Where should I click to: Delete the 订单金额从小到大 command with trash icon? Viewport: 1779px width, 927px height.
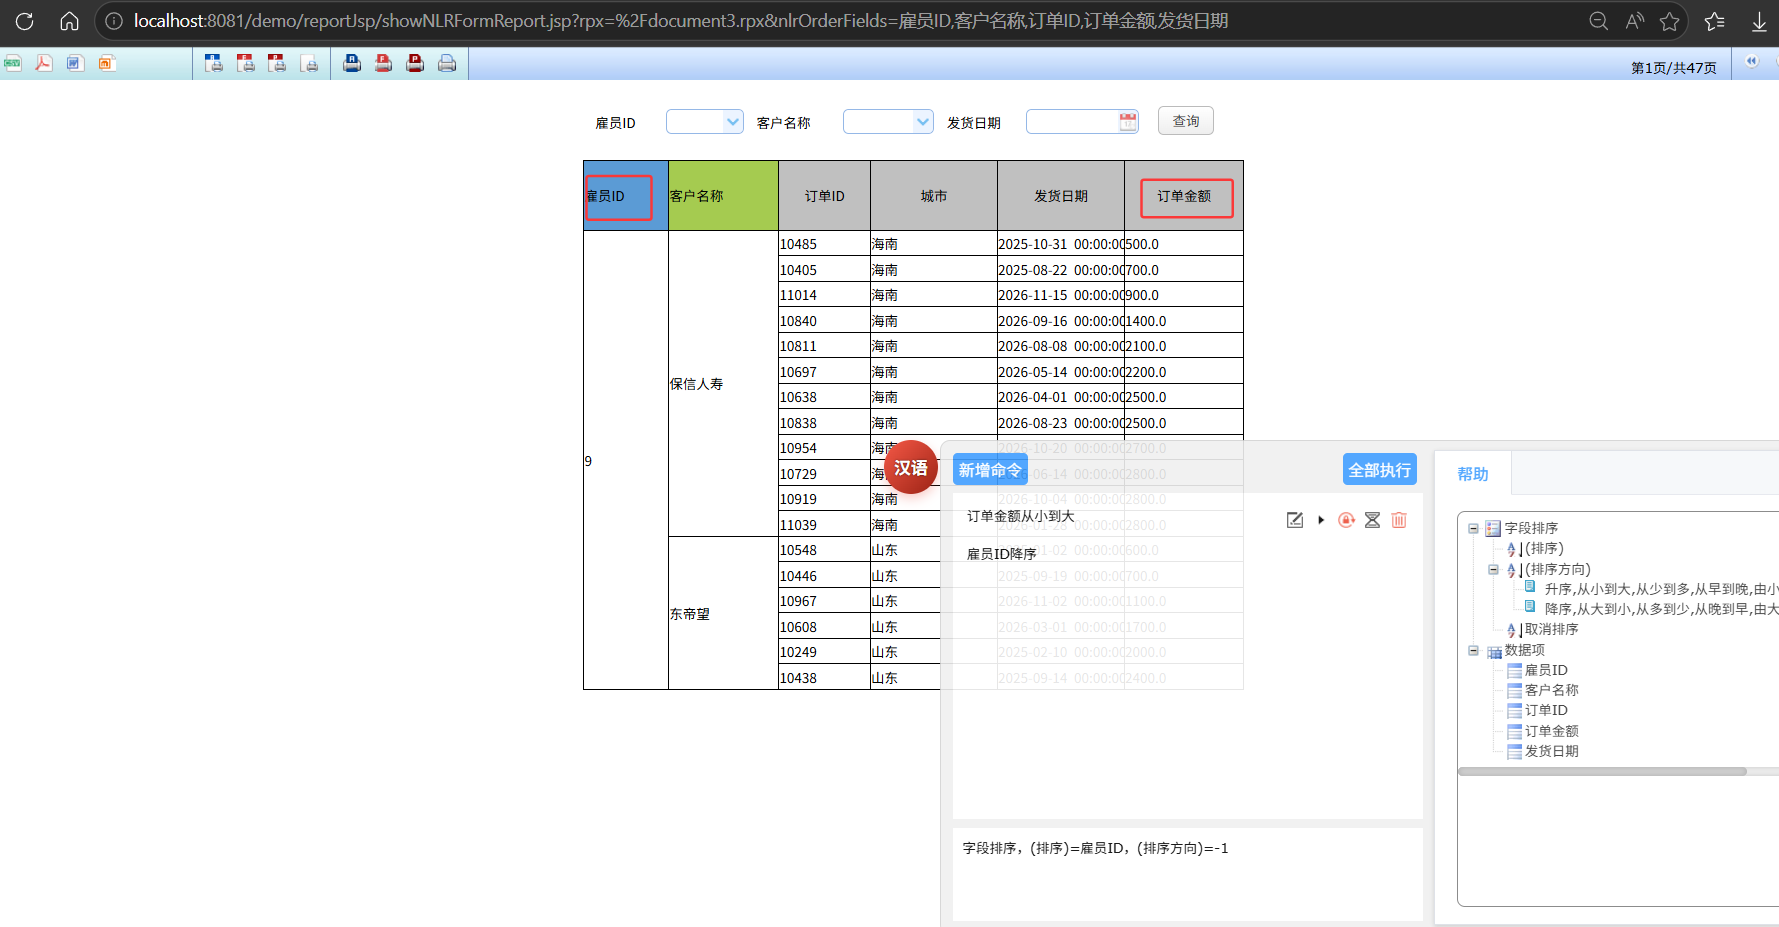click(x=1399, y=520)
